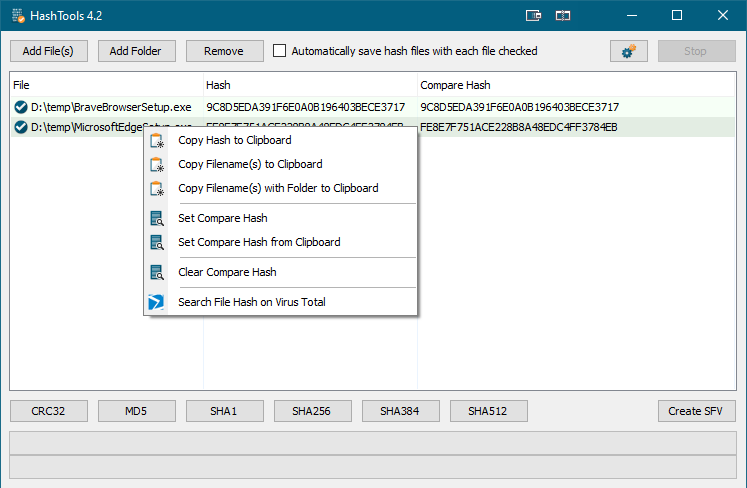
Task: Choose Set Compare Hash from Clipboard
Action: coord(258,242)
